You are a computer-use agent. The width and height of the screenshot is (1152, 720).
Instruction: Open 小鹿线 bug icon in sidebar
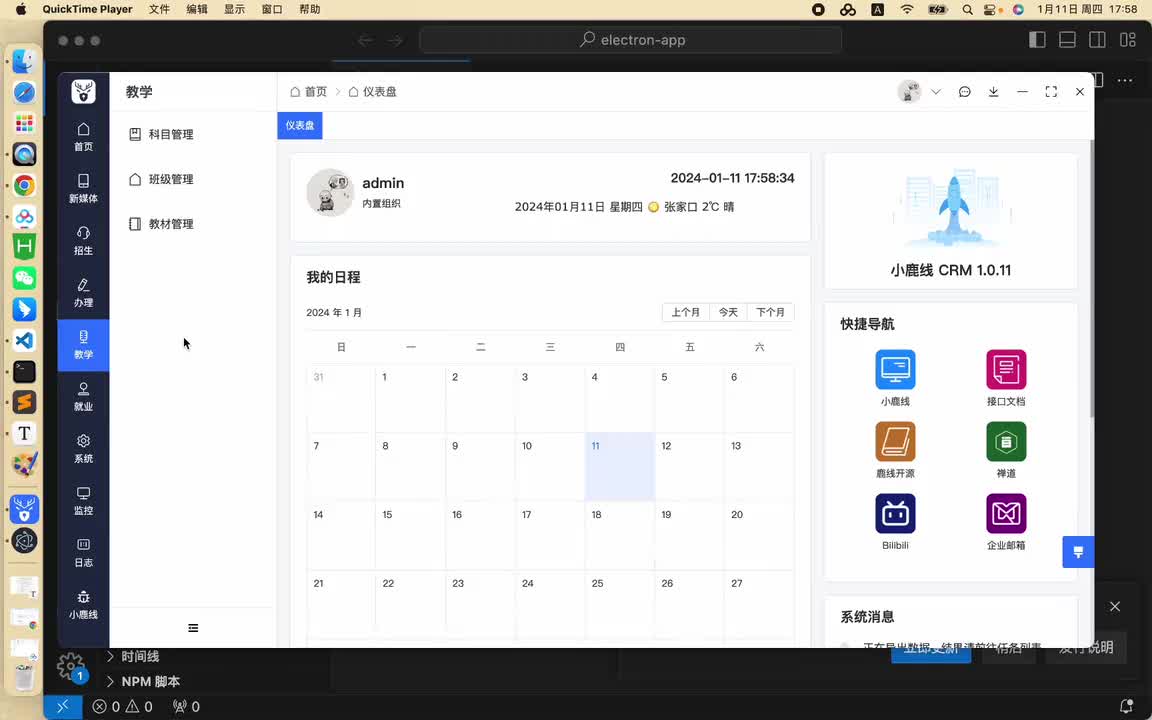pos(83,605)
